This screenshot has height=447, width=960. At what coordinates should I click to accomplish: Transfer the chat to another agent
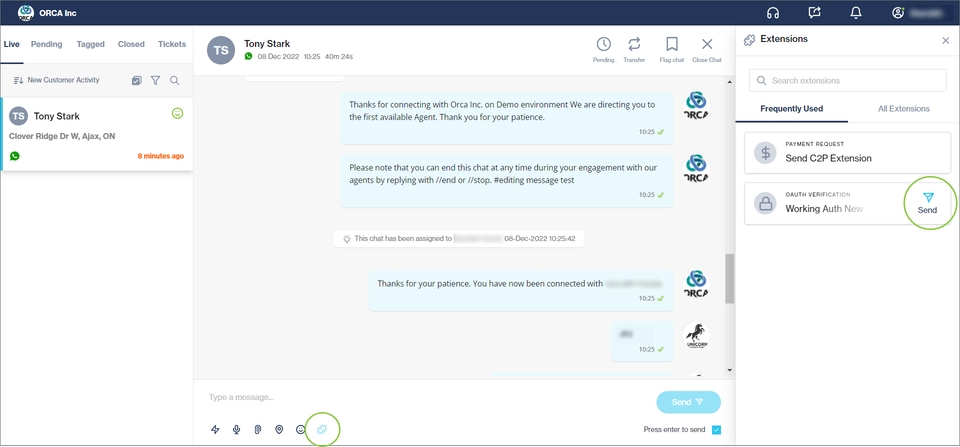coord(634,49)
